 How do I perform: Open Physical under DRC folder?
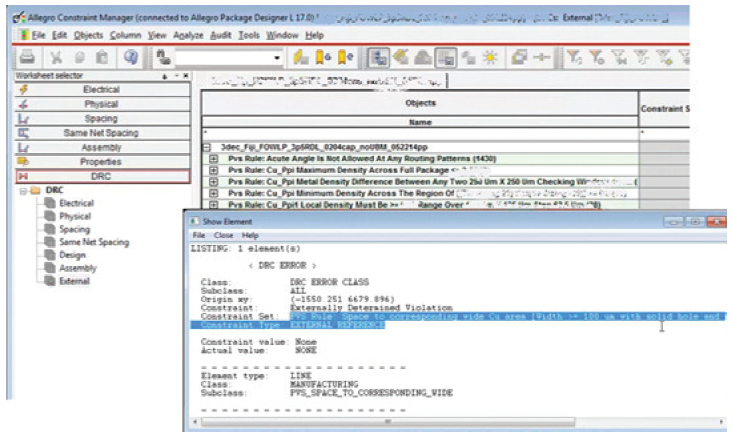click(75, 216)
